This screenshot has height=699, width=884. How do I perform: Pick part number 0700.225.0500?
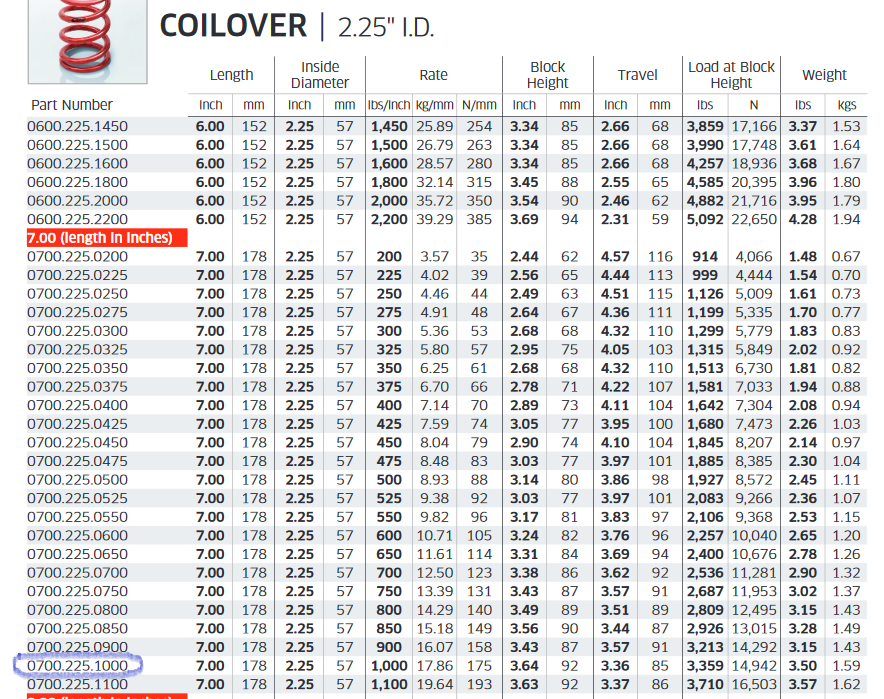[78, 480]
